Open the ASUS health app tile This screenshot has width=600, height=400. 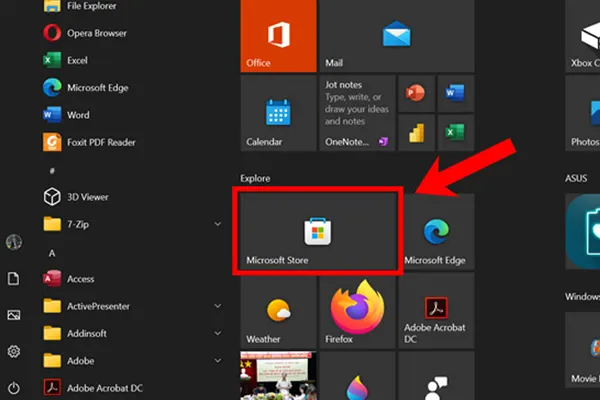point(583,231)
